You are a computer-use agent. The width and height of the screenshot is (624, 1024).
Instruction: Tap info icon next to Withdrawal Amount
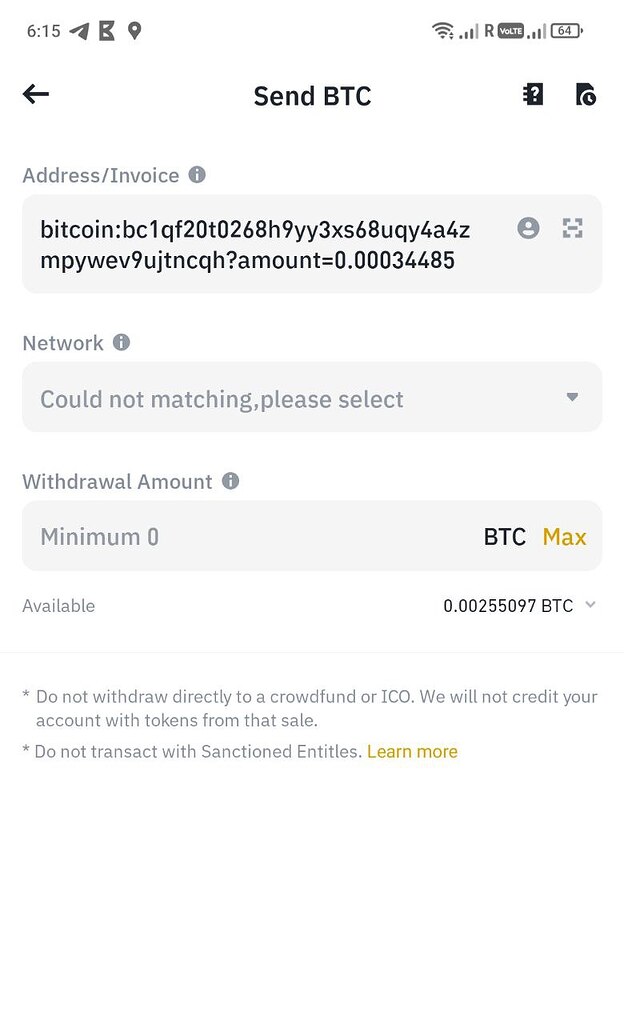click(x=230, y=481)
